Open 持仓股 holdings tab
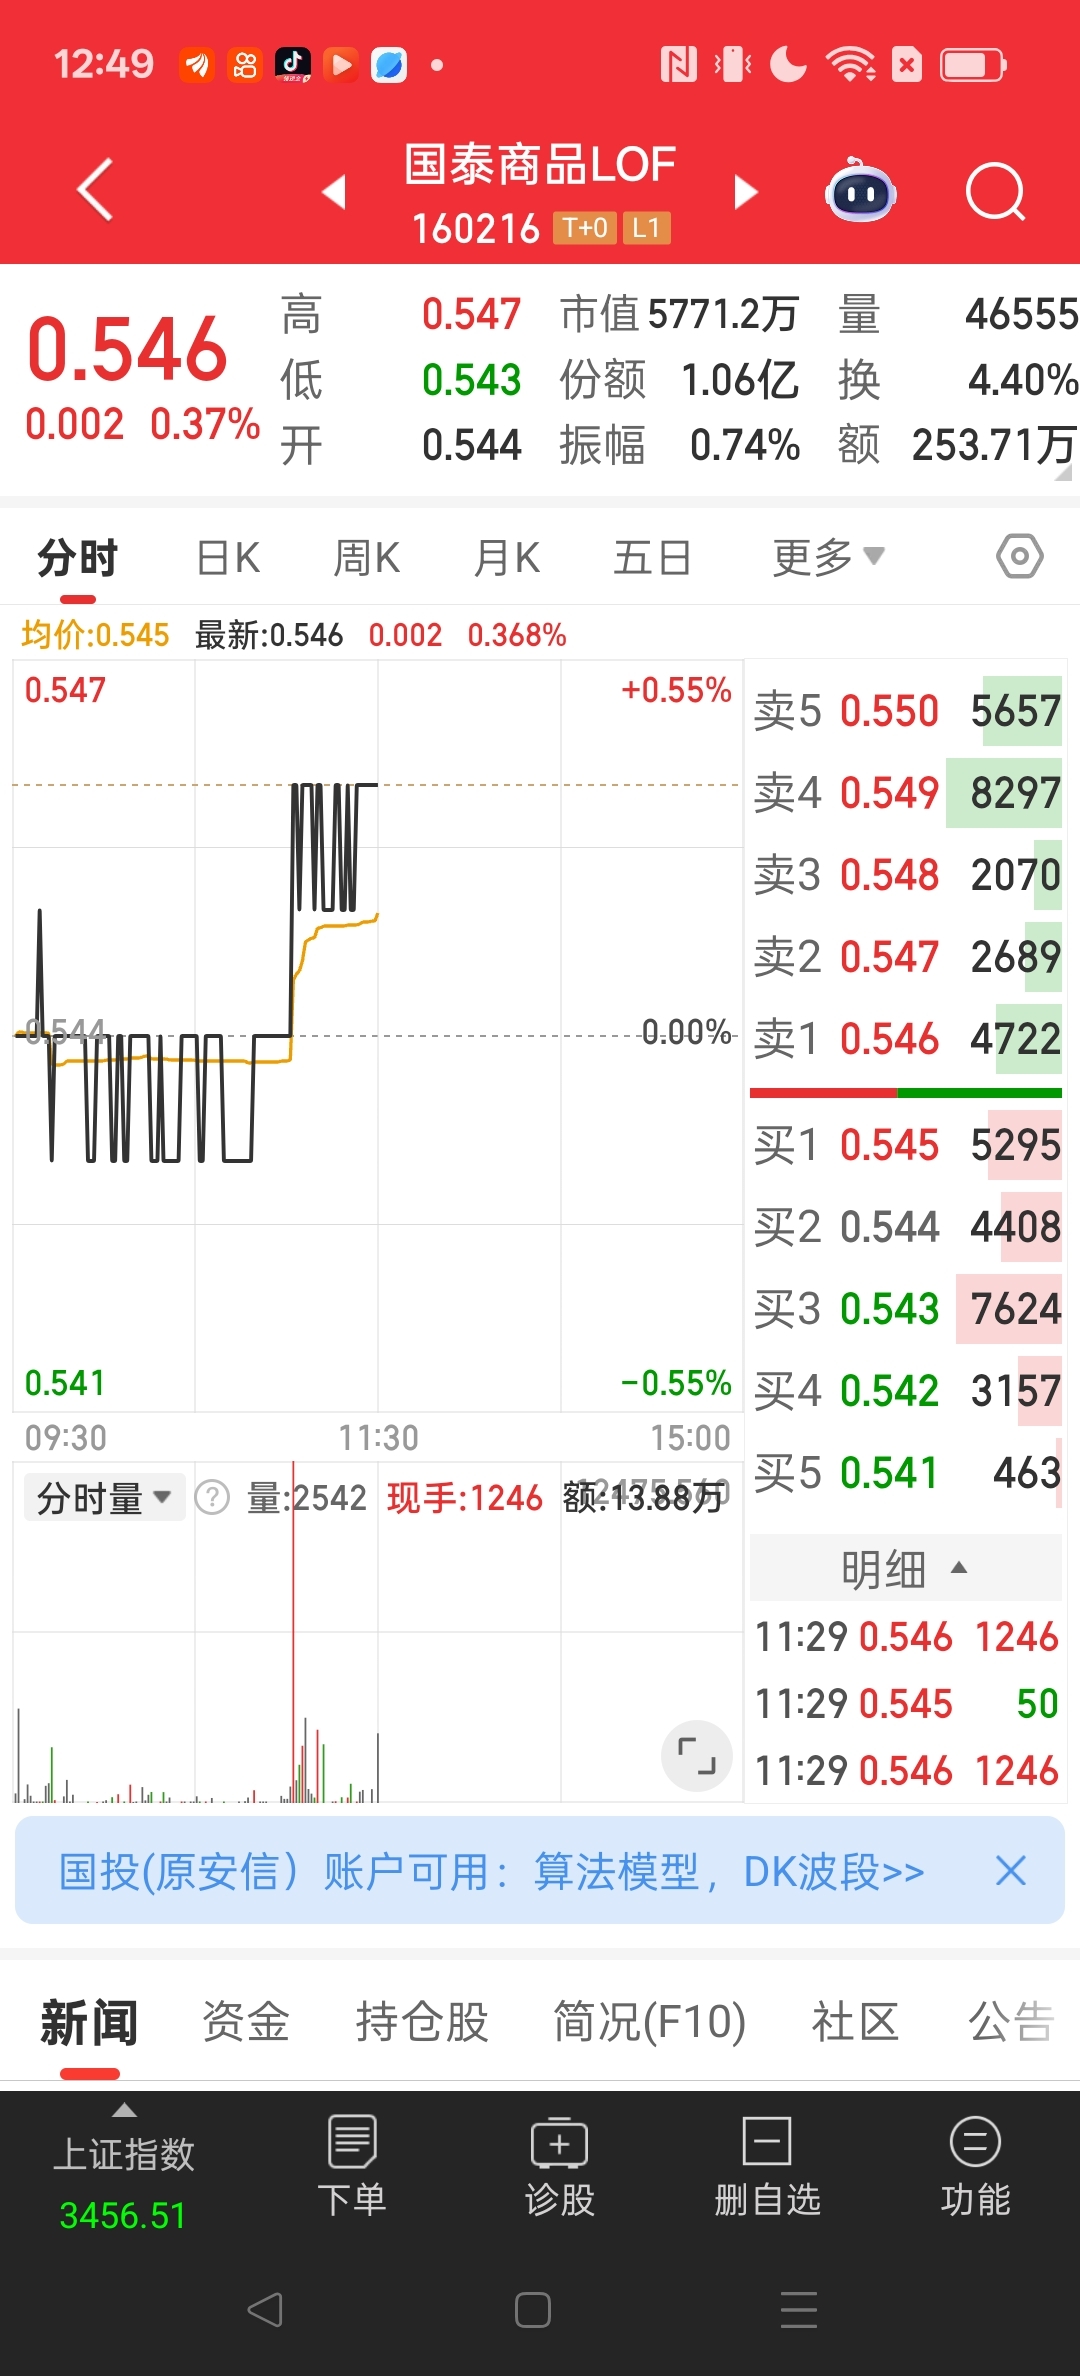 [422, 2022]
